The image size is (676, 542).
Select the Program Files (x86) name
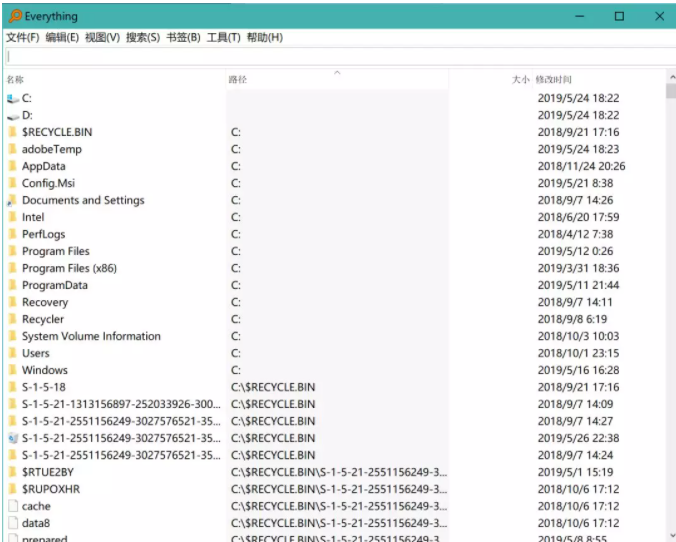[x=69, y=268]
